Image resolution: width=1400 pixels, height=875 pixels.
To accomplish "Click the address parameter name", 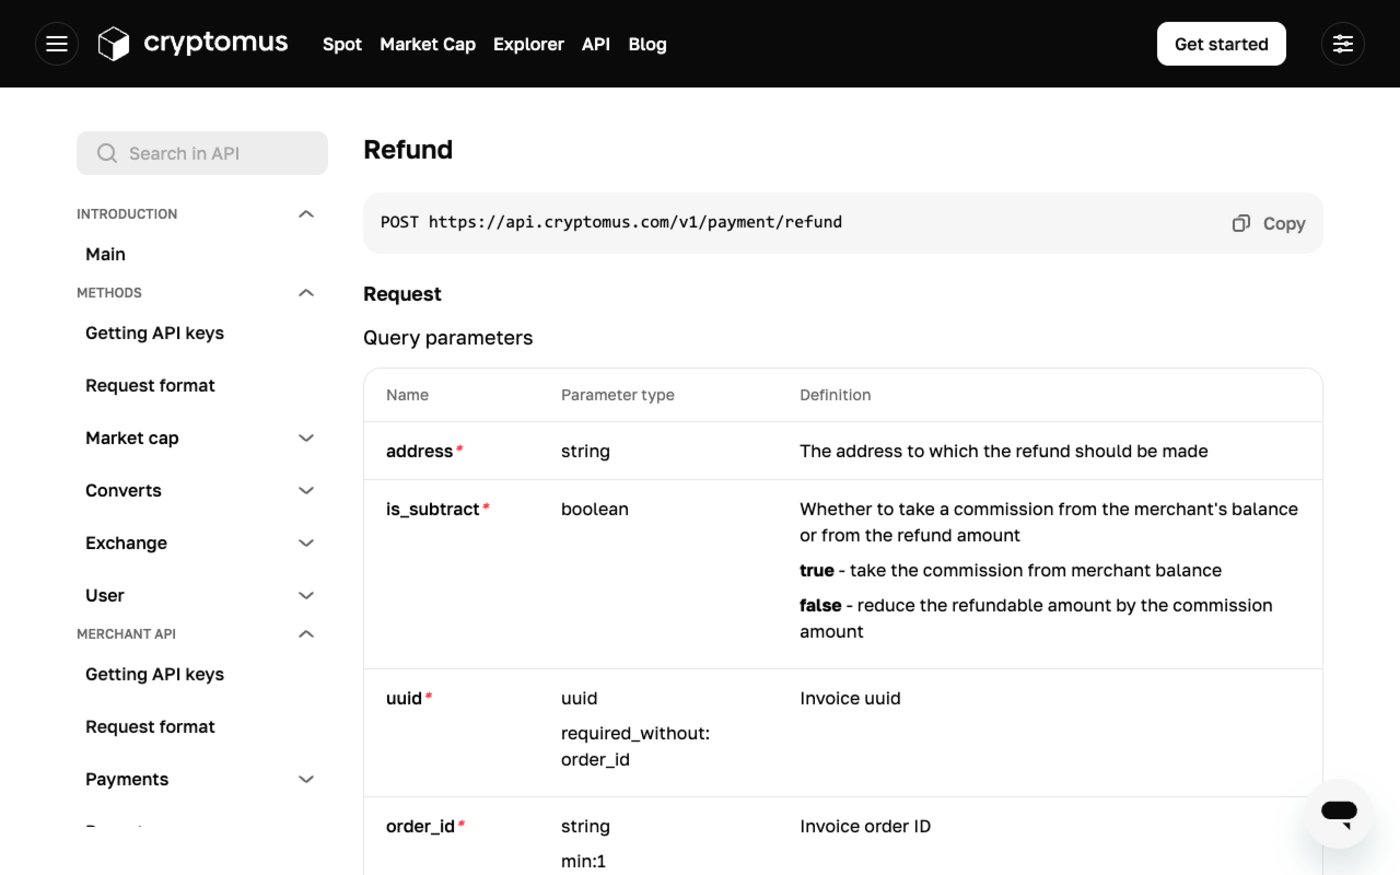I will (419, 451).
